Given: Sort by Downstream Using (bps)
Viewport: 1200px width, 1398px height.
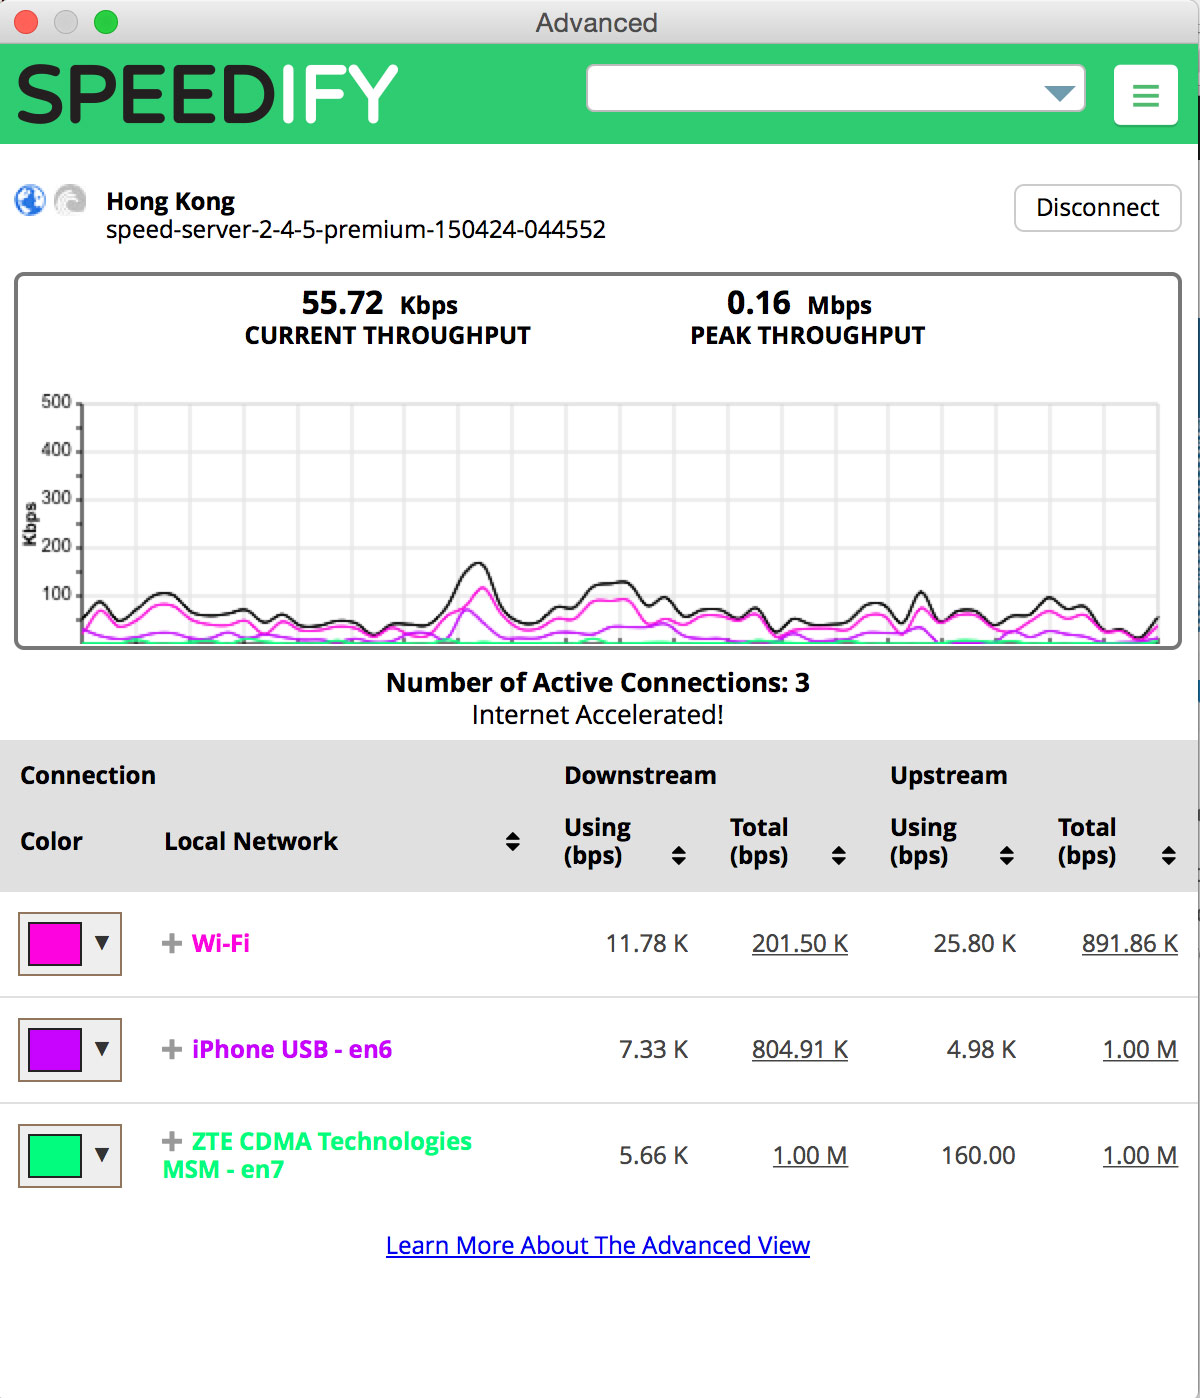Looking at the screenshot, I should coord(679,855).
